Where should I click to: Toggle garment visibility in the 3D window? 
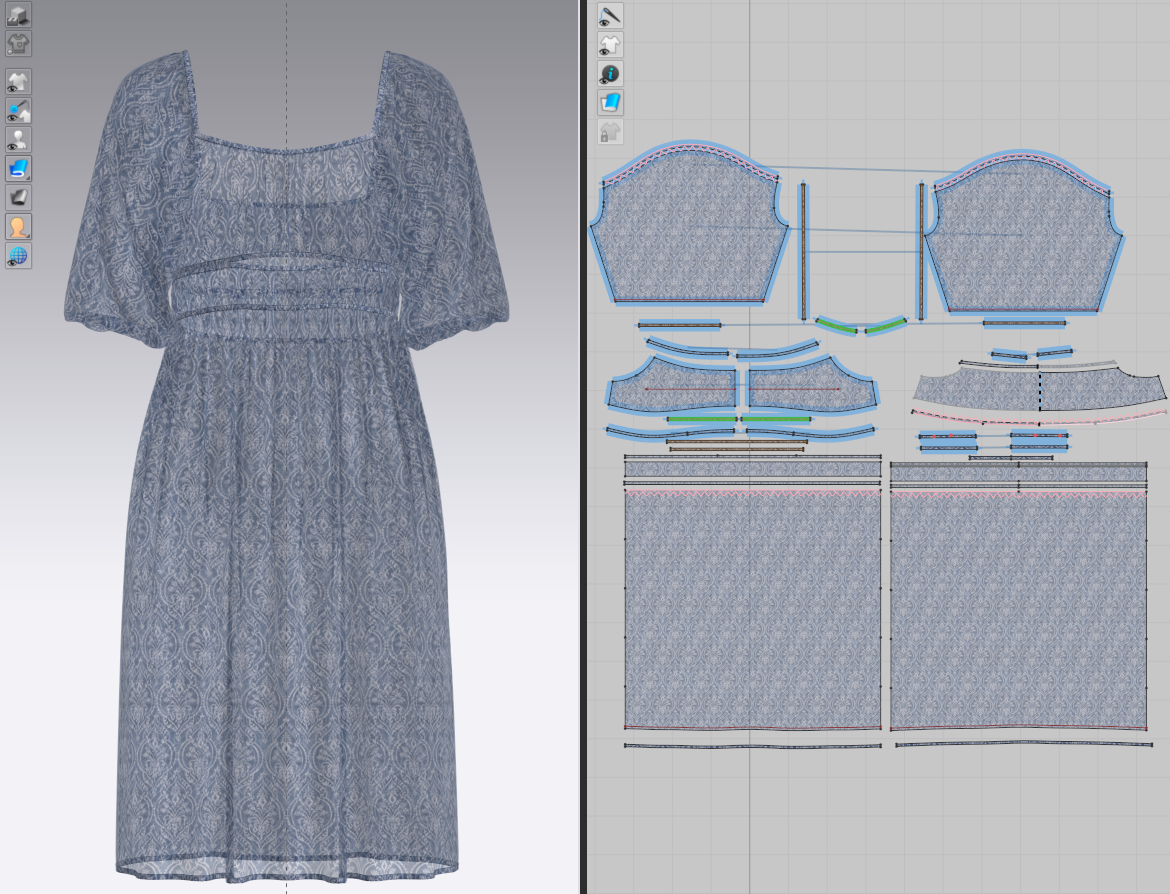(18, 81)
